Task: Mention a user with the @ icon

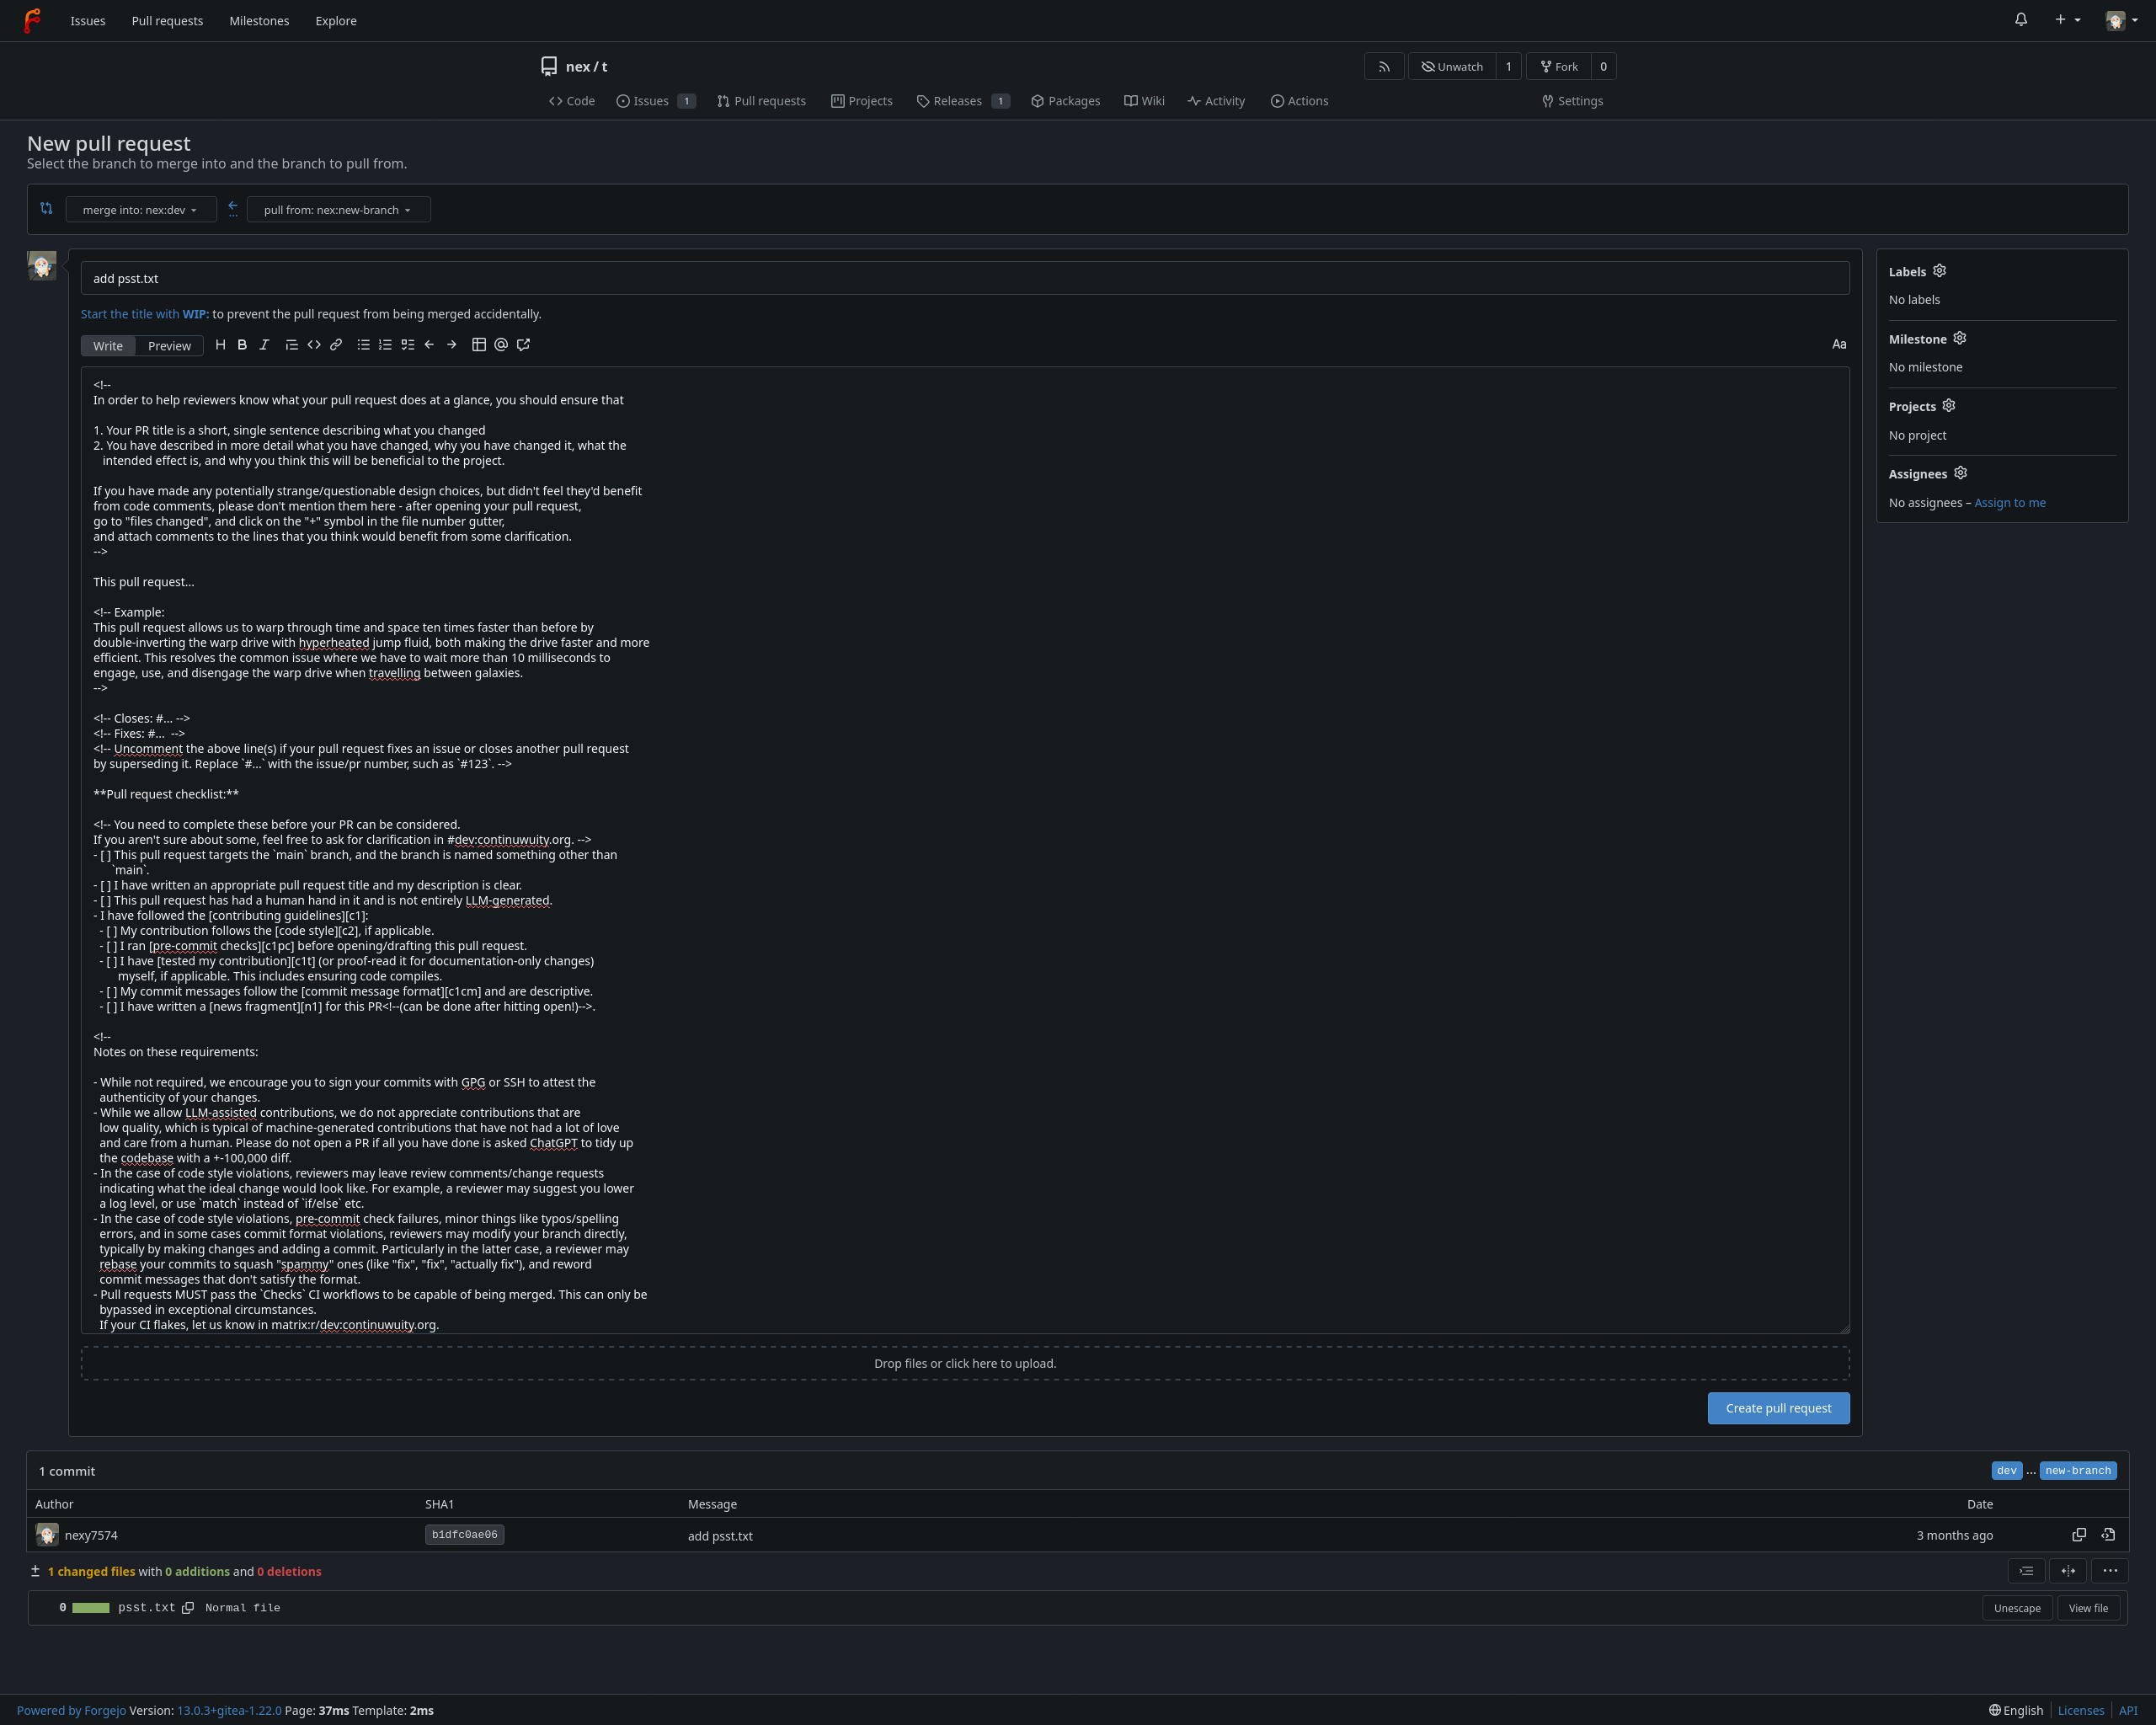Action: click(501, 345)
